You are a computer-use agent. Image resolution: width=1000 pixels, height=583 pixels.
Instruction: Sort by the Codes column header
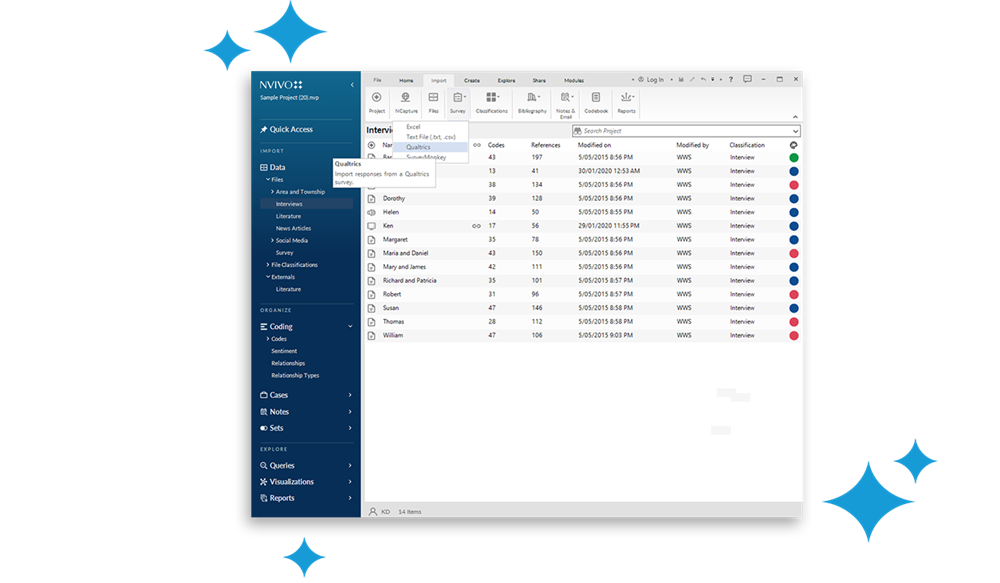tap(496, 145)
